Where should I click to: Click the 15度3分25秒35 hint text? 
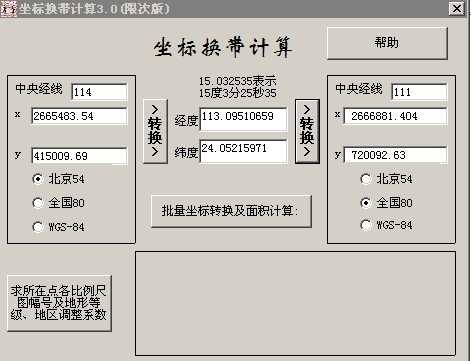pos(238,93)
